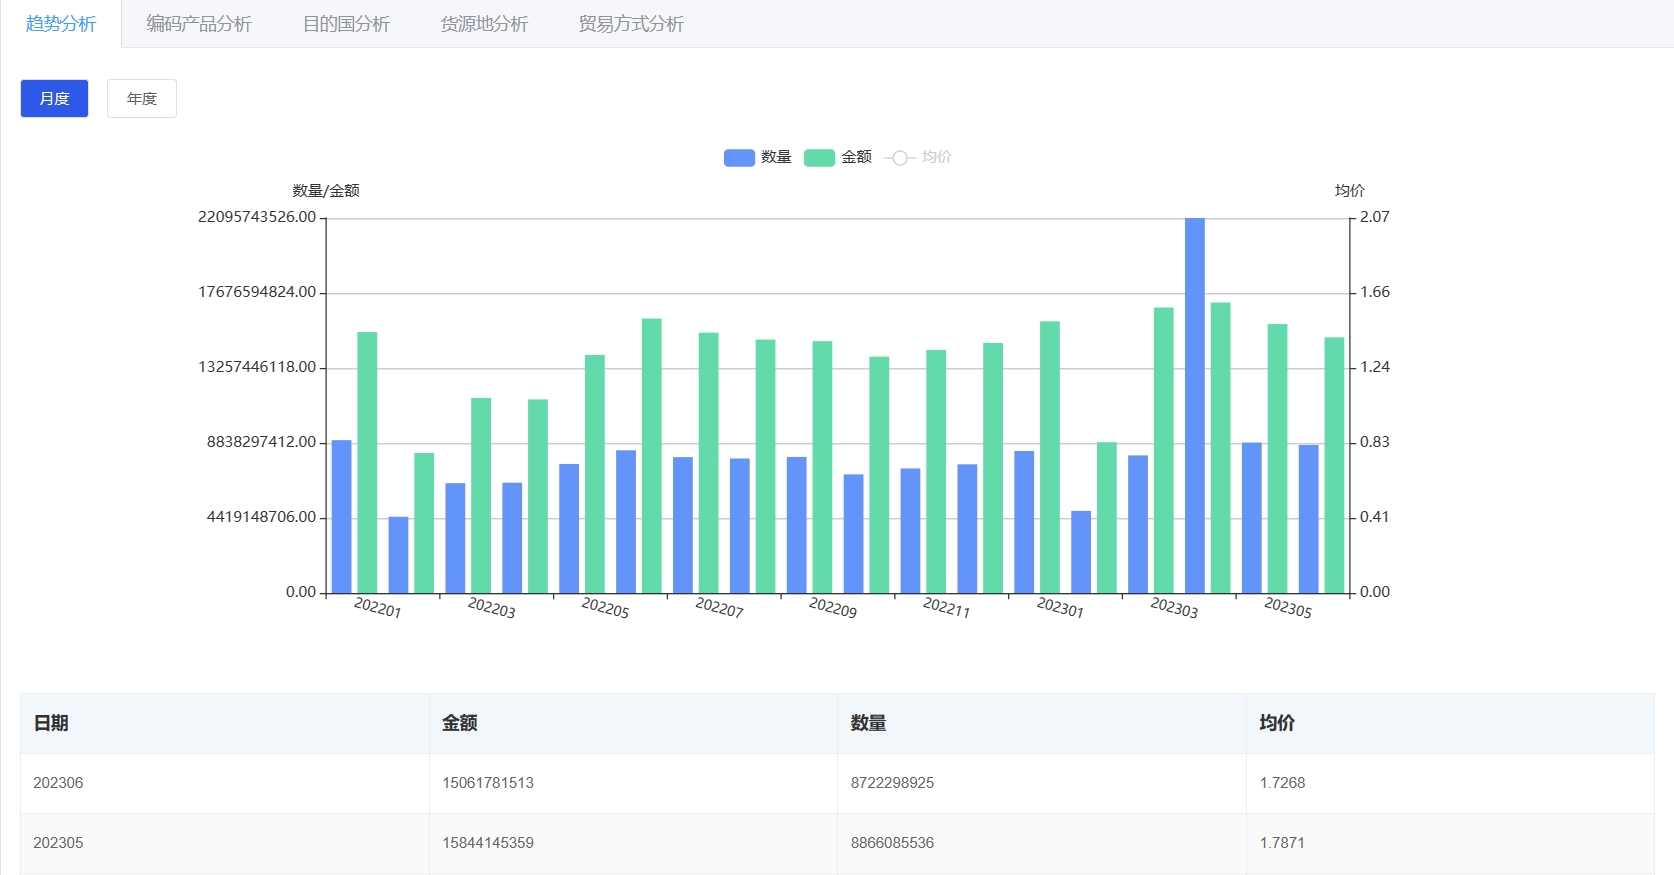Click the x-axis label 202211
This screenshot has height=875, width=1674.
(x=946, y=607)
